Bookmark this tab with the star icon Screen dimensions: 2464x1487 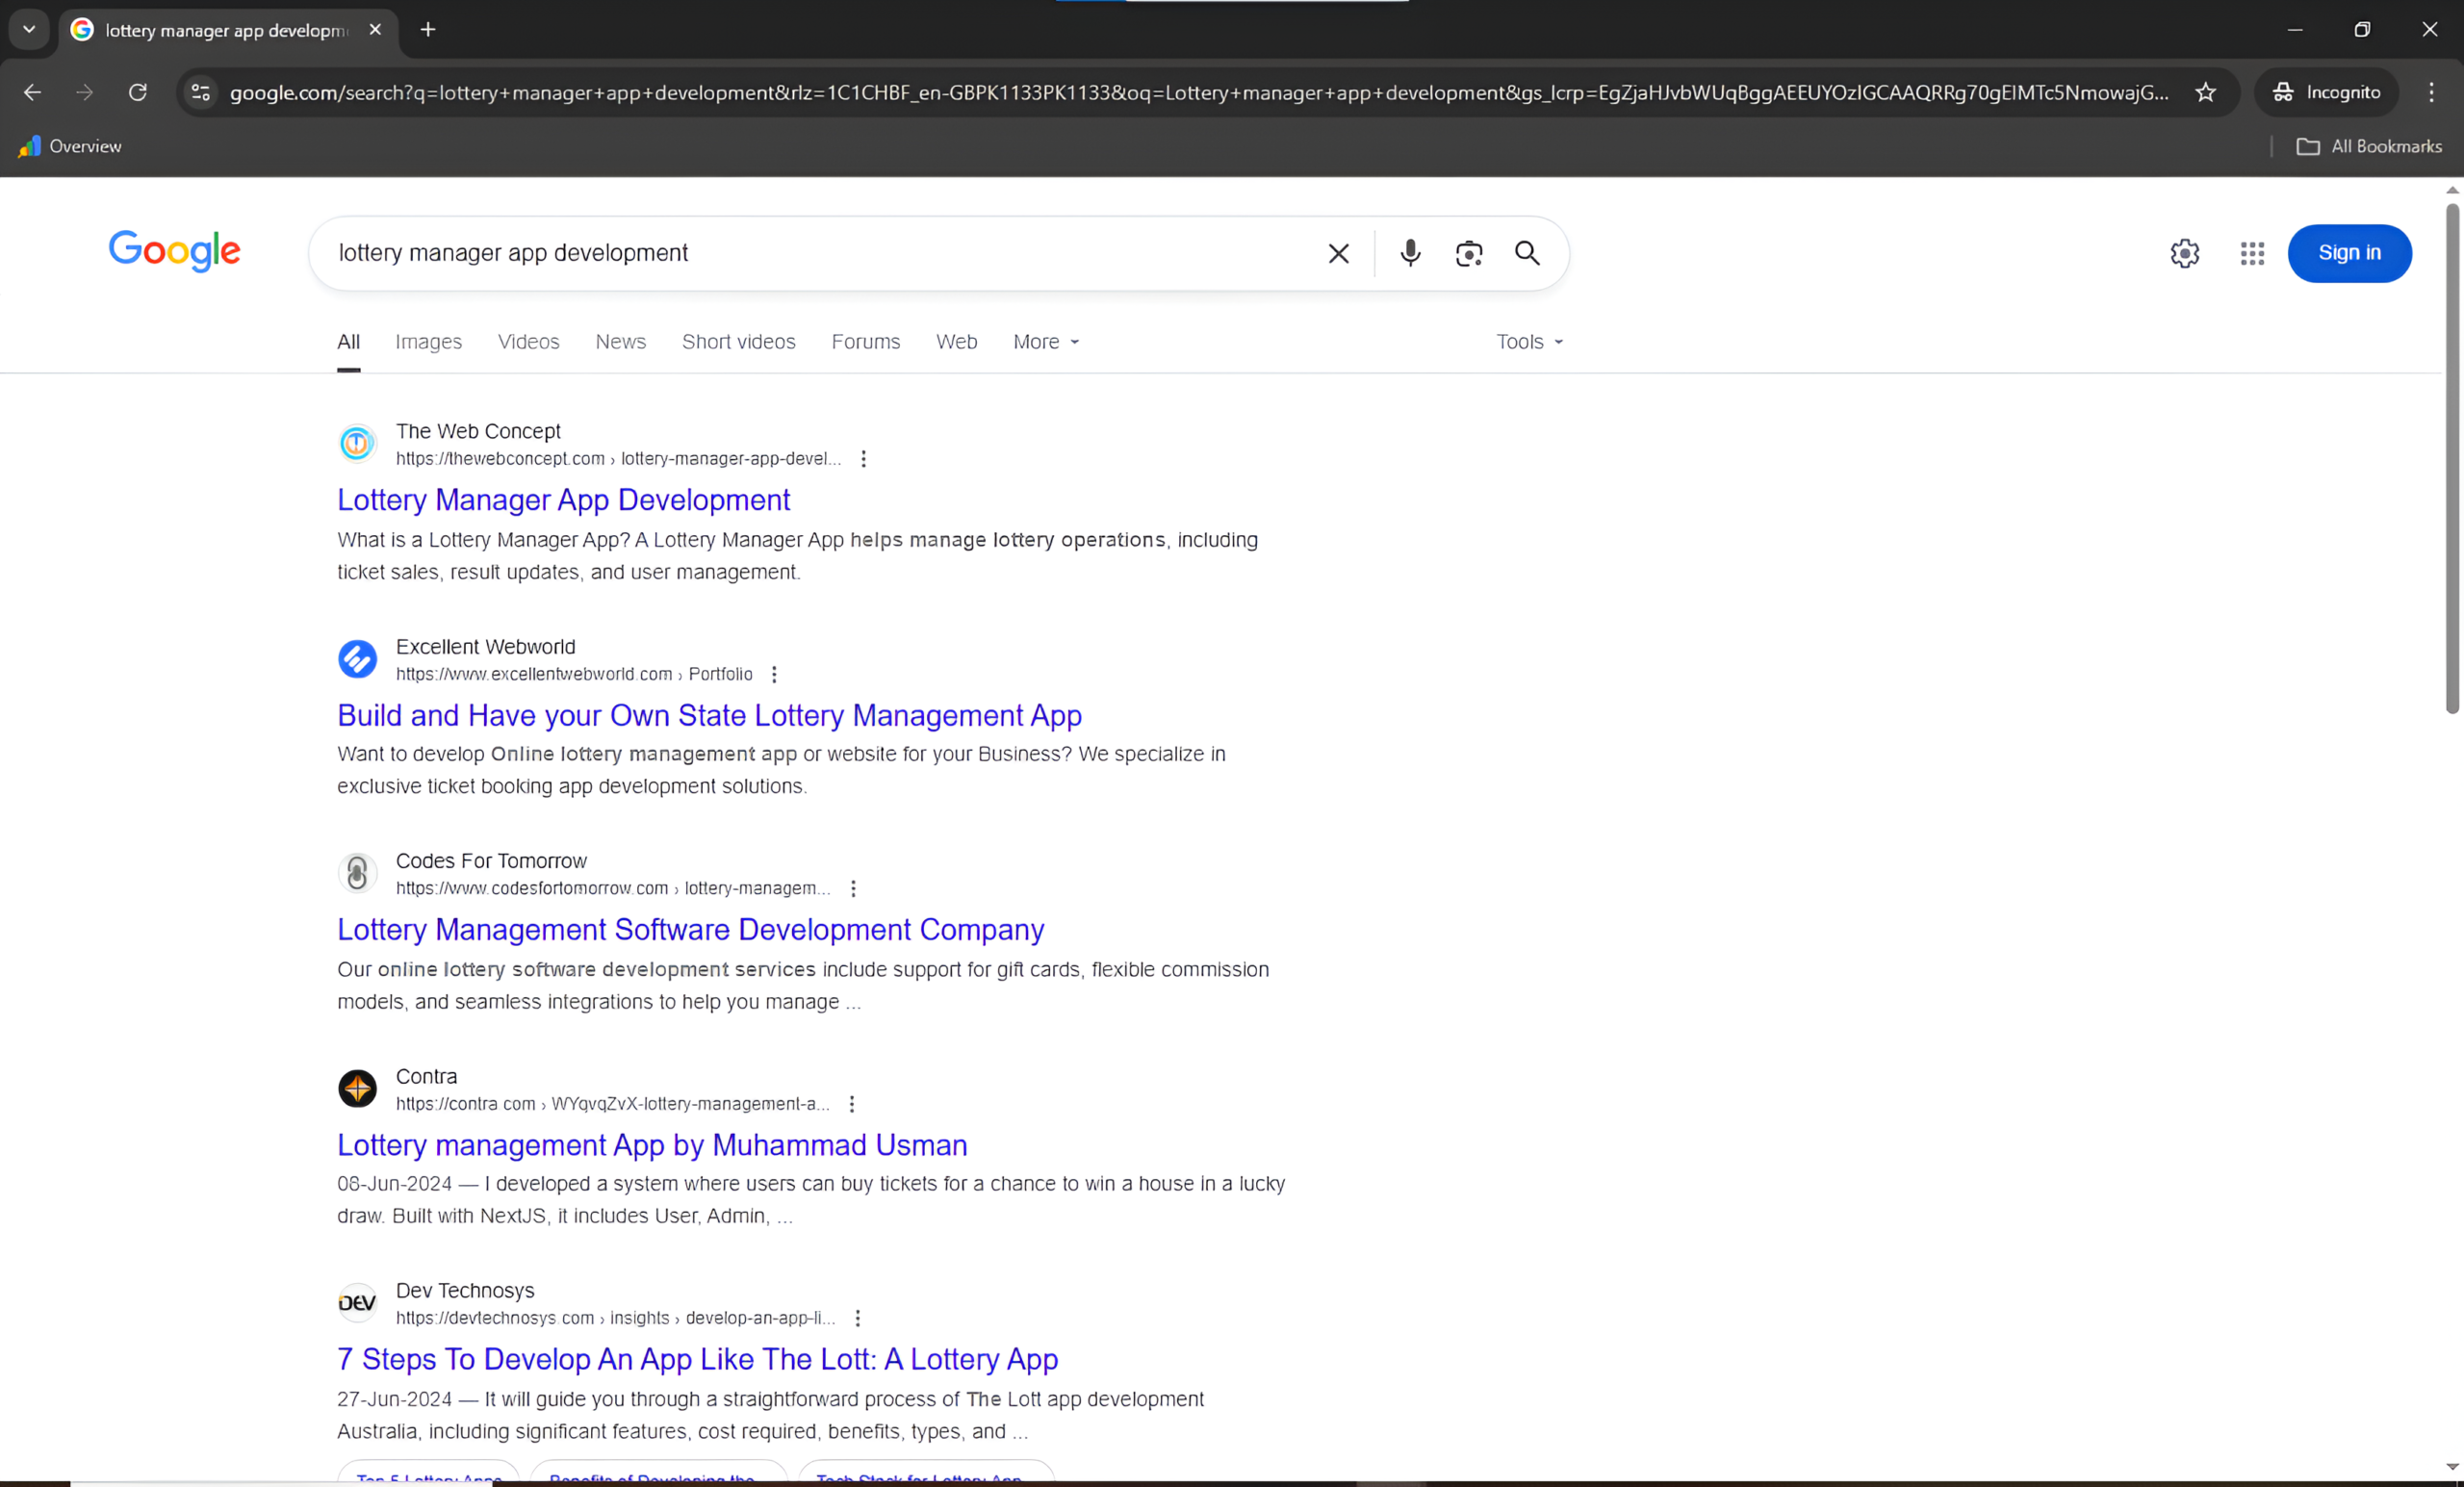2205,92
